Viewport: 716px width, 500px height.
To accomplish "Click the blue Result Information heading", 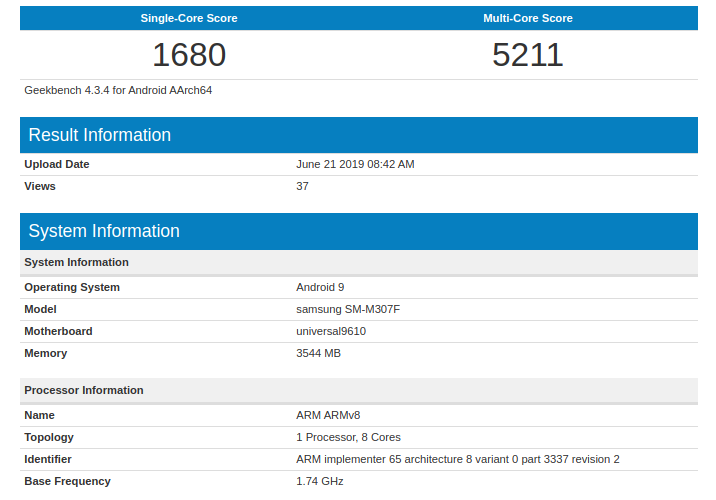I will click(x=100, y=135).
